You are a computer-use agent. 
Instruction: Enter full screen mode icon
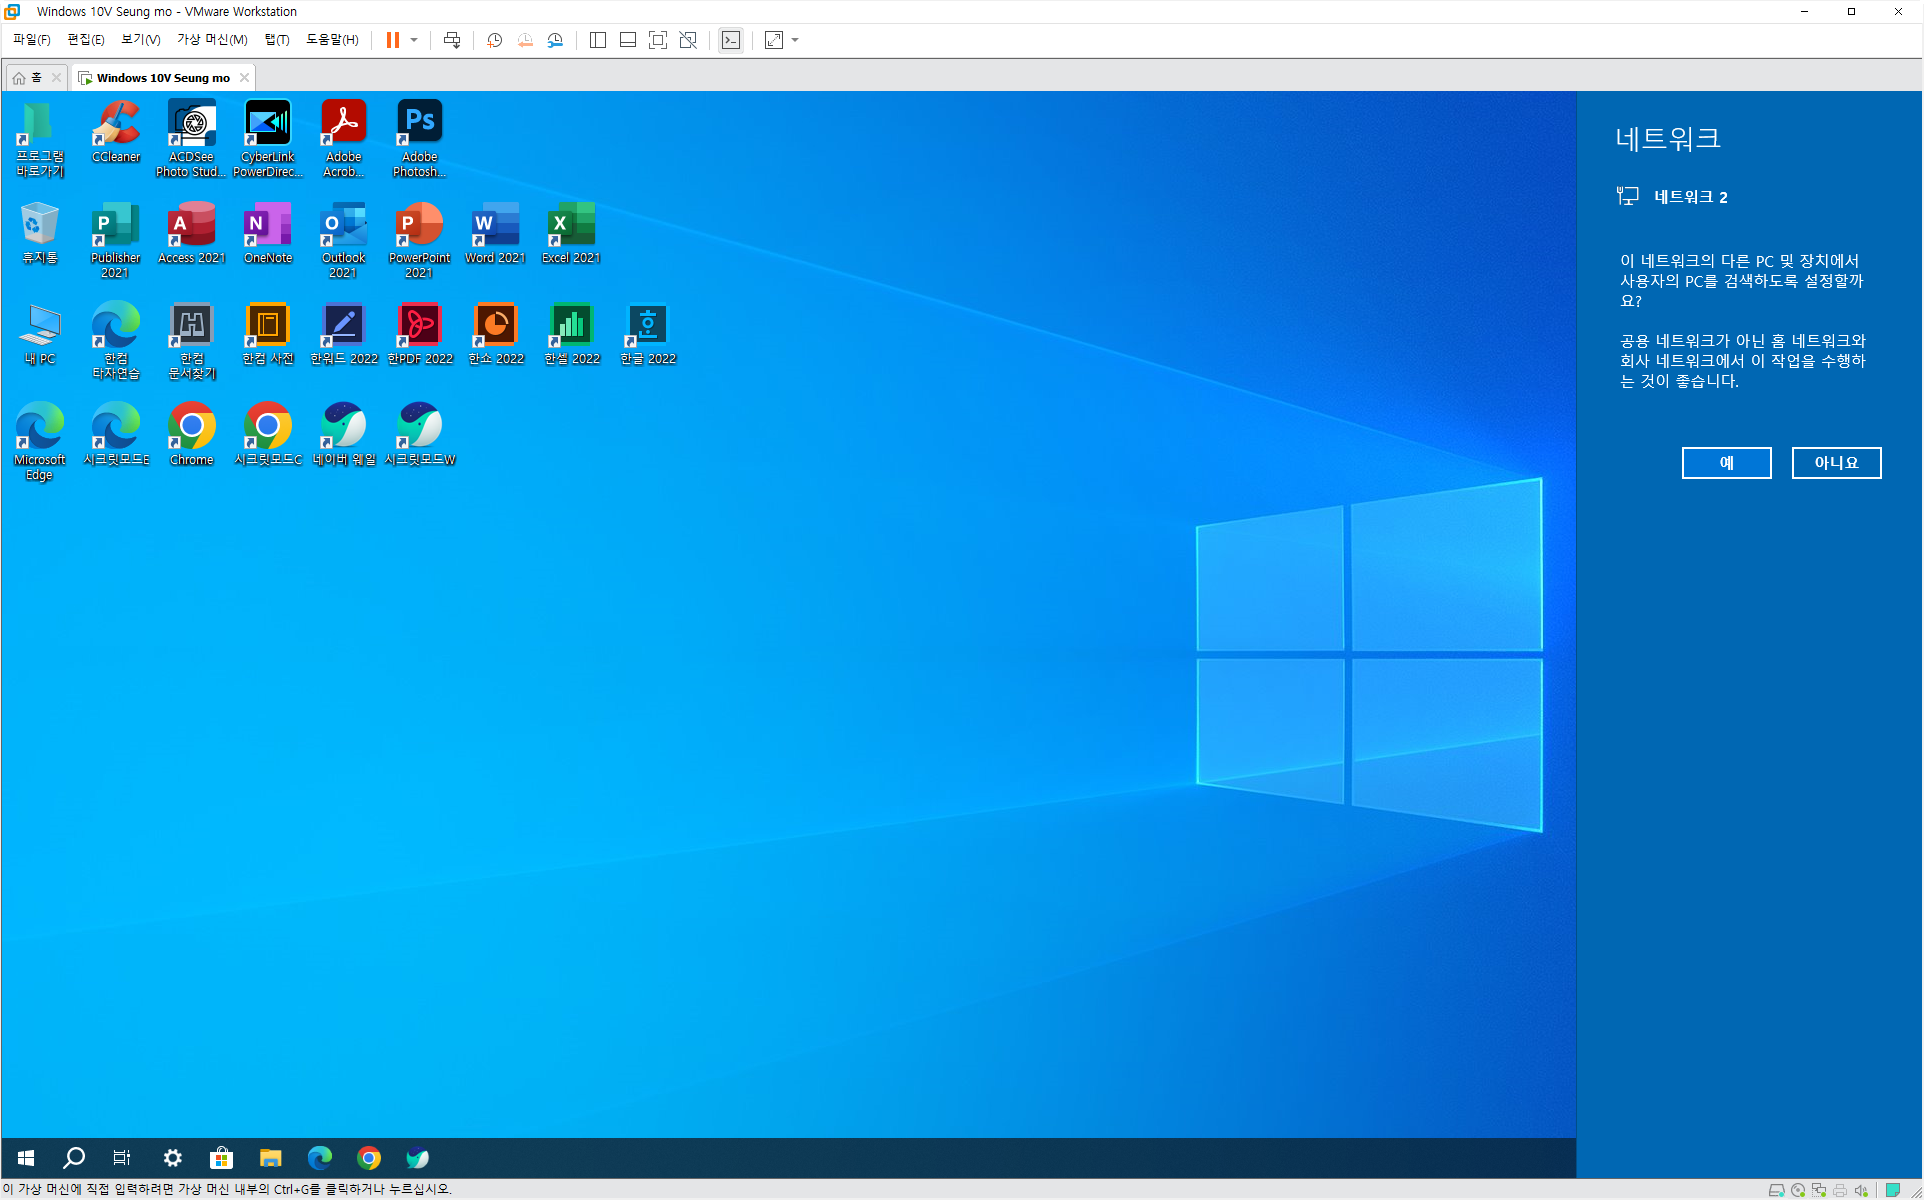658,40
